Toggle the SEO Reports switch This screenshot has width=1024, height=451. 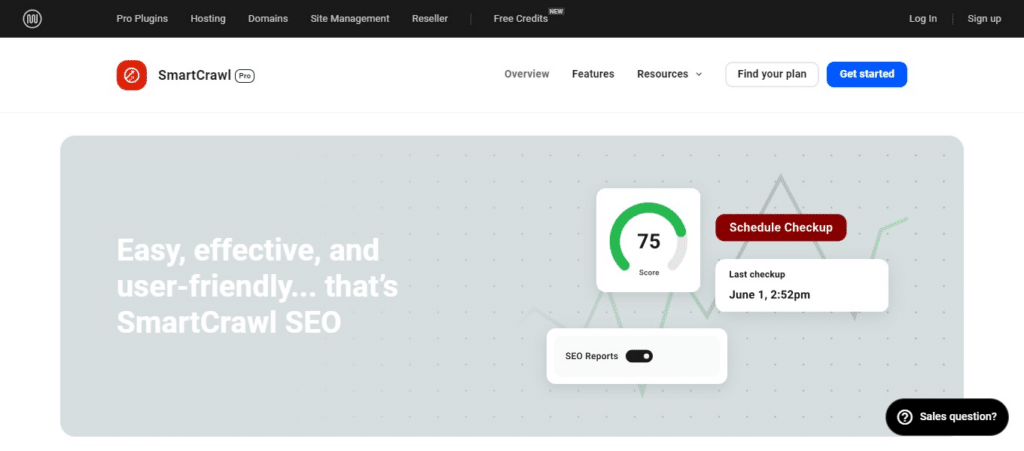click(x=639, y=356)
